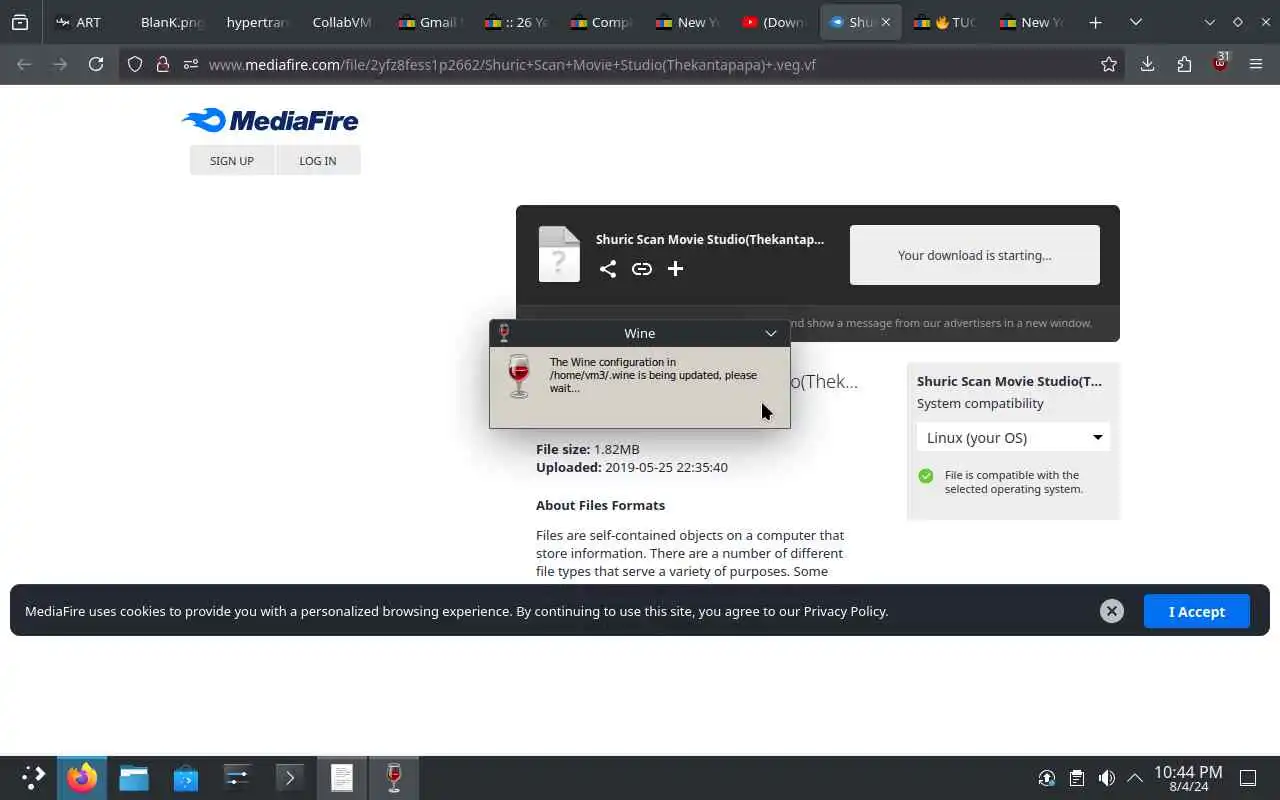This screenshot has height=800, width=1280.
Task: Open System Settings from taskbar
Action: click(x=238, y=777)
